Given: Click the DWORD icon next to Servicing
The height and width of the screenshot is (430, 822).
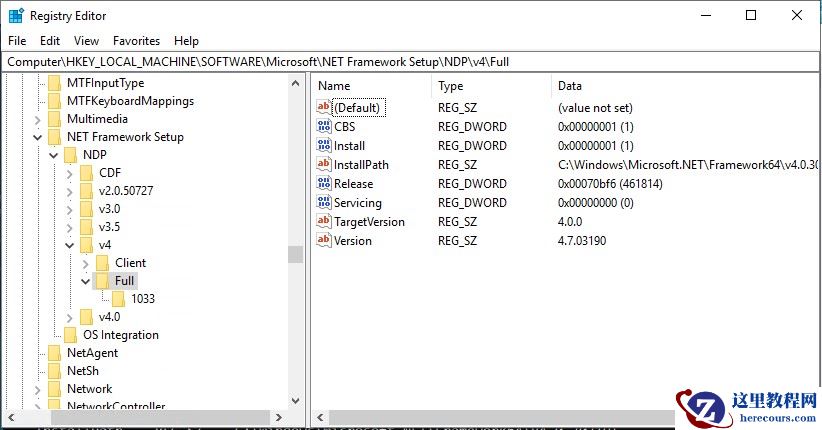Looking at the screenshot, I should (x=324, y=203).
